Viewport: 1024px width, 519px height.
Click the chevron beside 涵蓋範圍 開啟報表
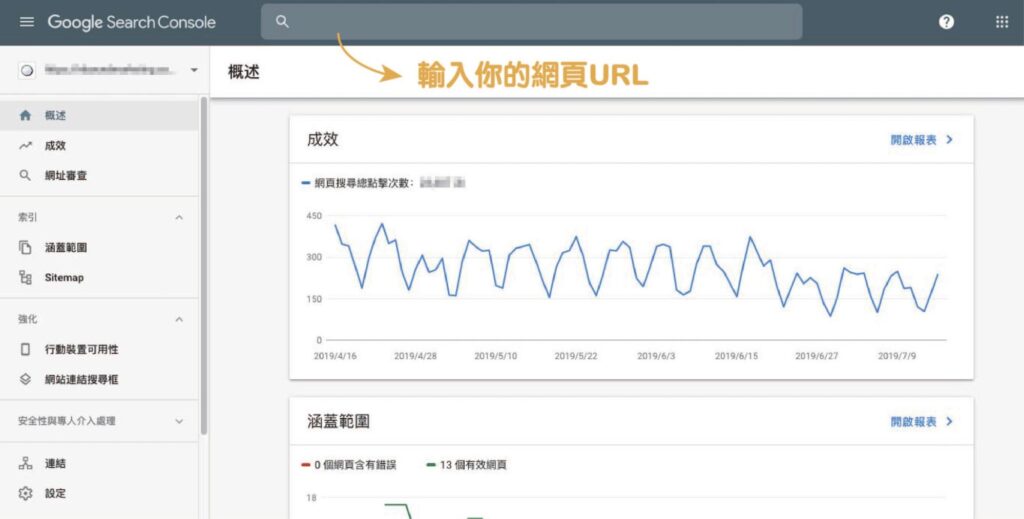pos(950,422)
